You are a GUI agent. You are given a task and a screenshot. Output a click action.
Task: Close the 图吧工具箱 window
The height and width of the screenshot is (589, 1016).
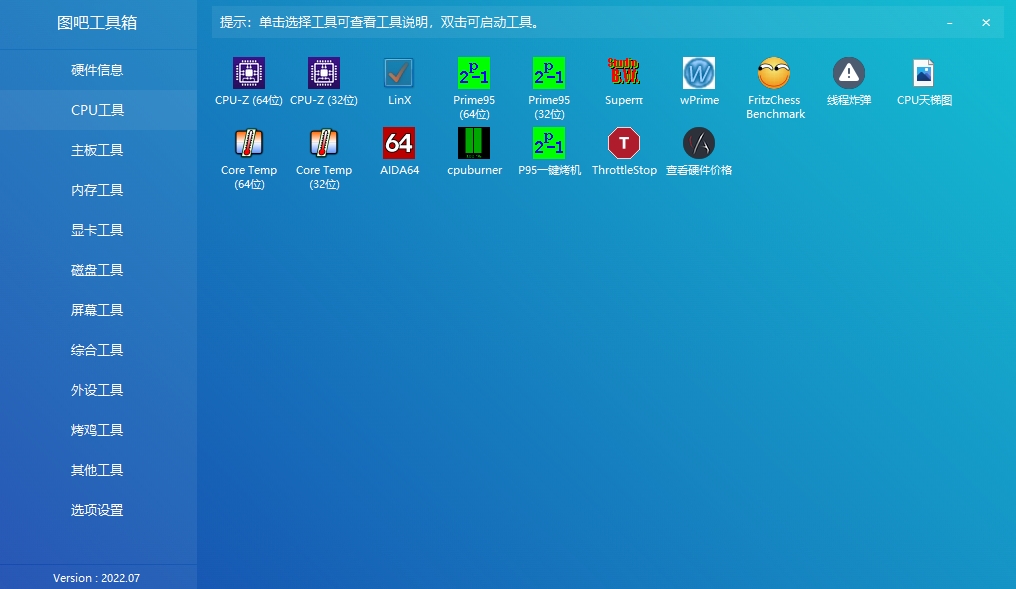pyautogui.click(x=986, y=23)
